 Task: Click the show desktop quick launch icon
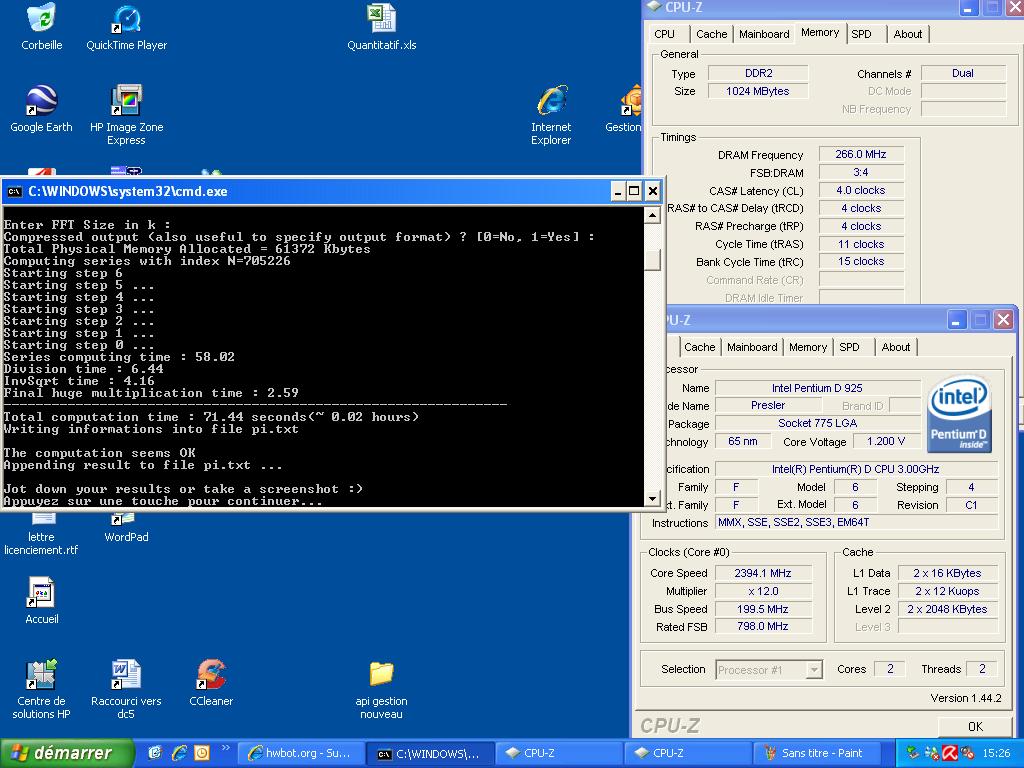click(x=155, y=753)
